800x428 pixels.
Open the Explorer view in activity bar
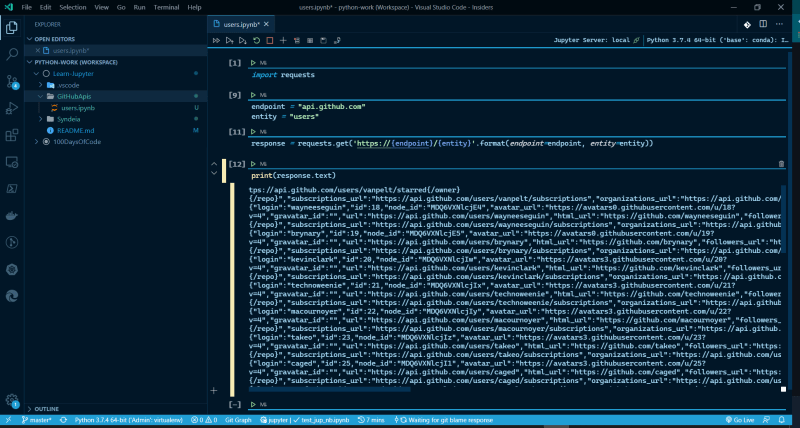12,27
